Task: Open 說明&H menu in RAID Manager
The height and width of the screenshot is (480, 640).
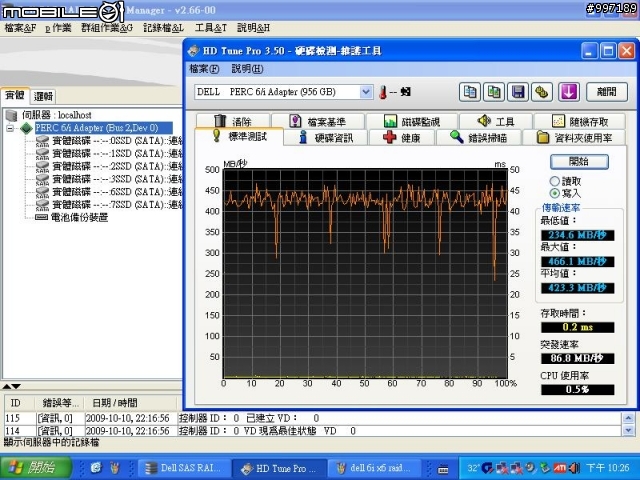Action: pos(253,28)
